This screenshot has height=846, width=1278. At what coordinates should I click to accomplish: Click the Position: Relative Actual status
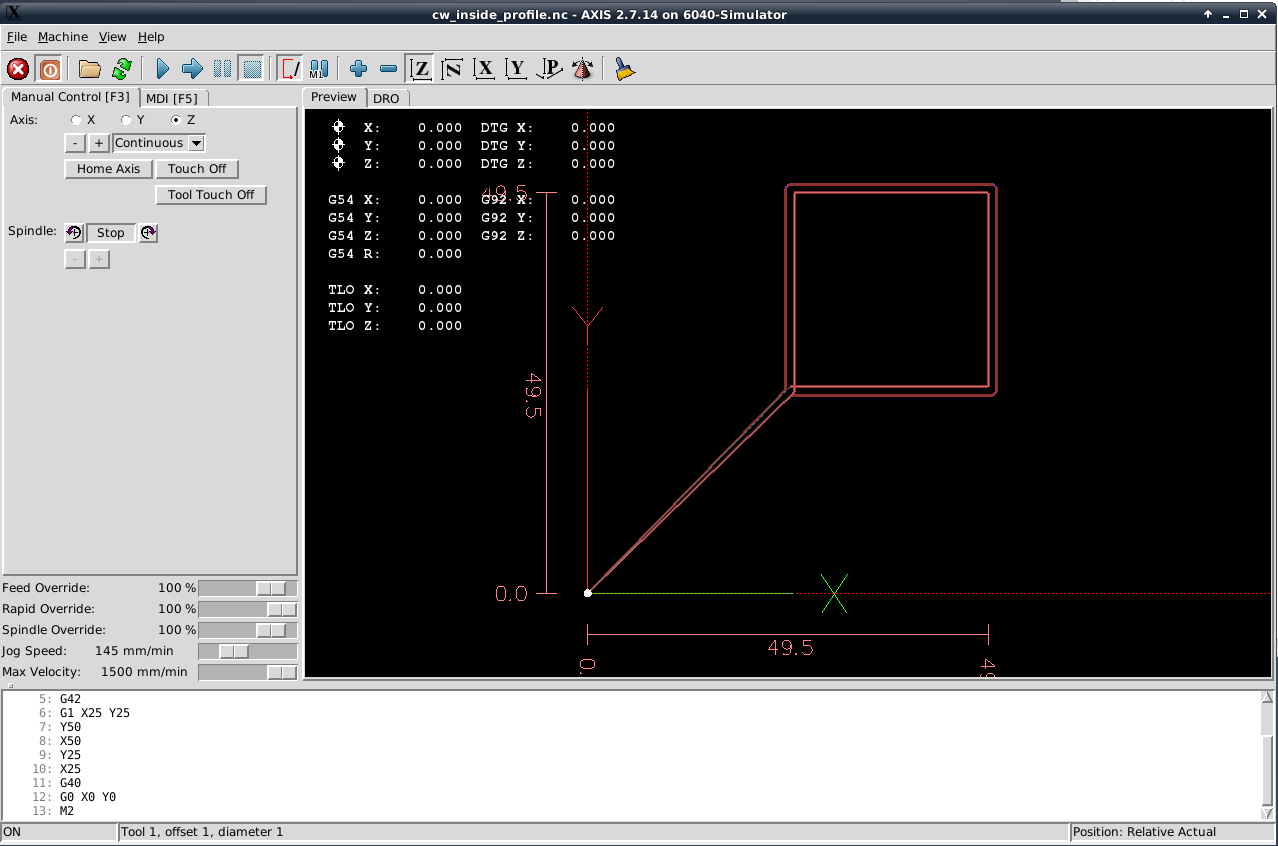(1172, 832)
